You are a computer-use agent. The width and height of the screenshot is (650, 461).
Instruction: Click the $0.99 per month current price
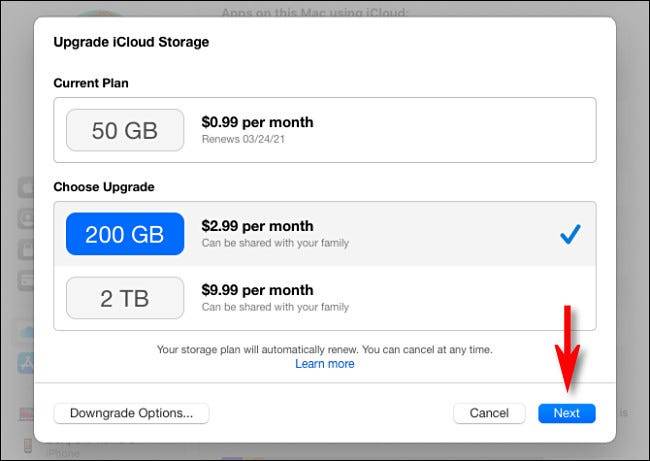click(257, 122)
